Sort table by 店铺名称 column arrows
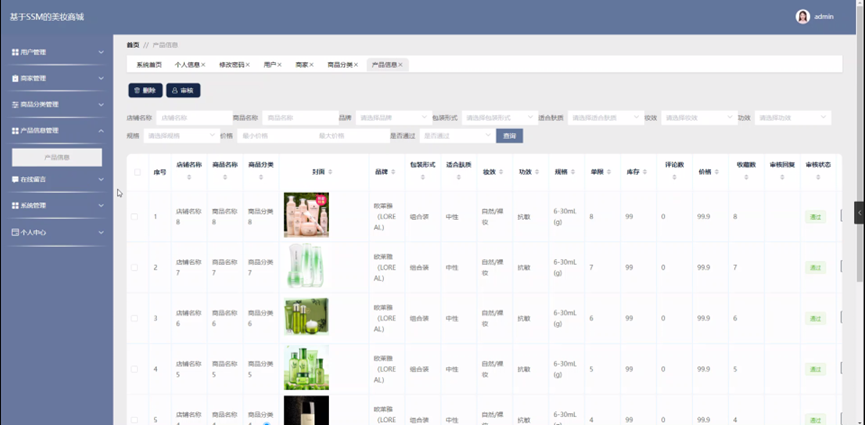This screenshot has width=865, height=425. click(x=189, y=178)
